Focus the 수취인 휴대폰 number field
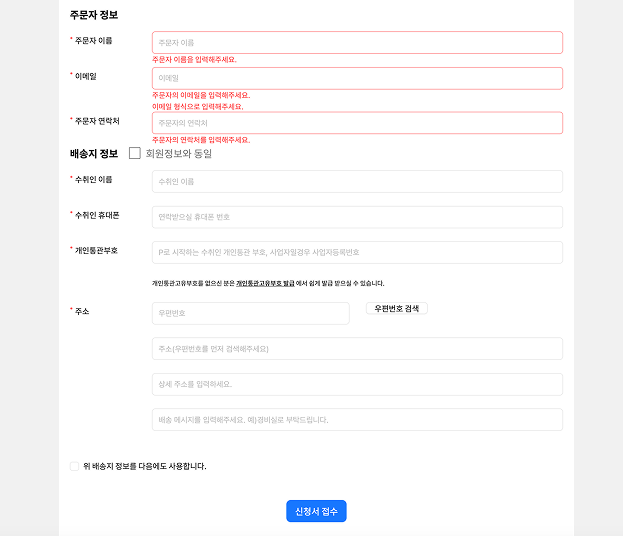 pyautogui.click(x=357, y=217)
